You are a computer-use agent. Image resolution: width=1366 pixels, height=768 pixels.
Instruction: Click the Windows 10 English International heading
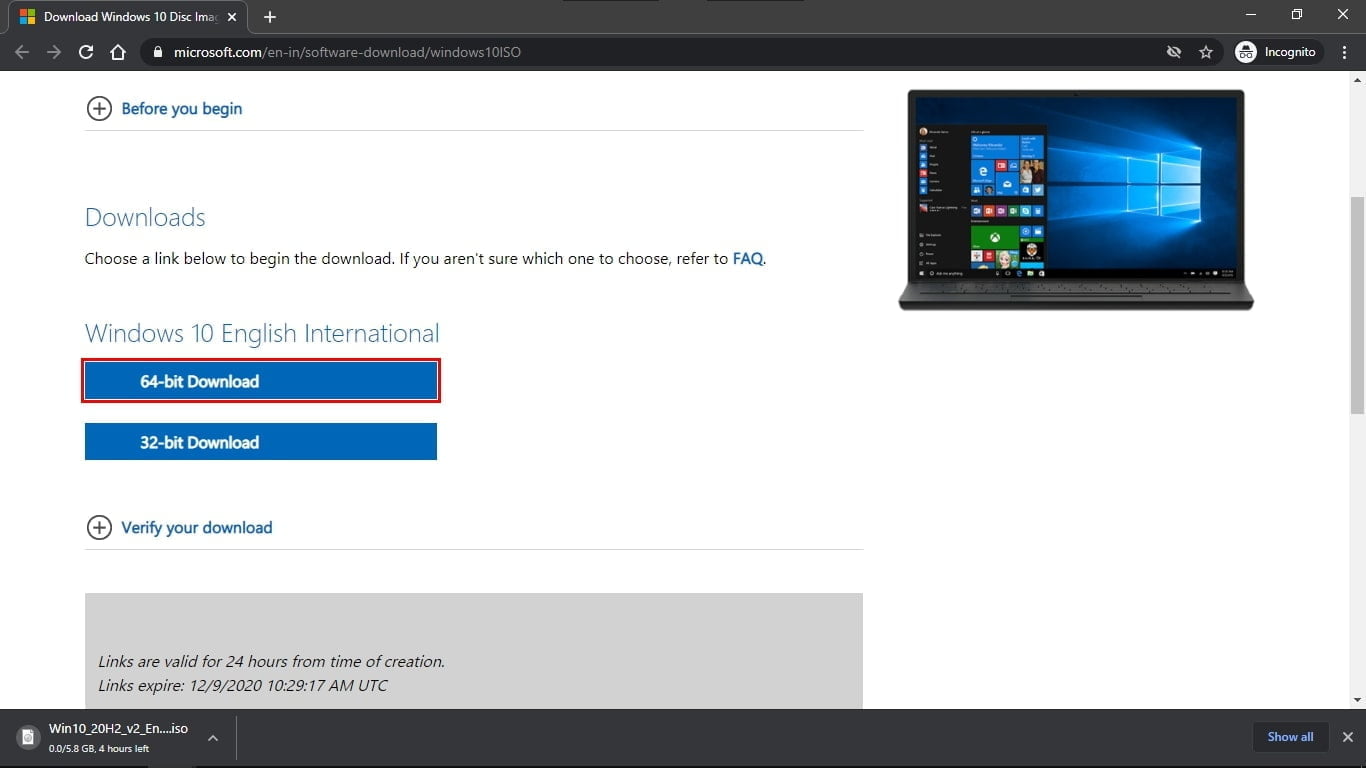(262, 333)
